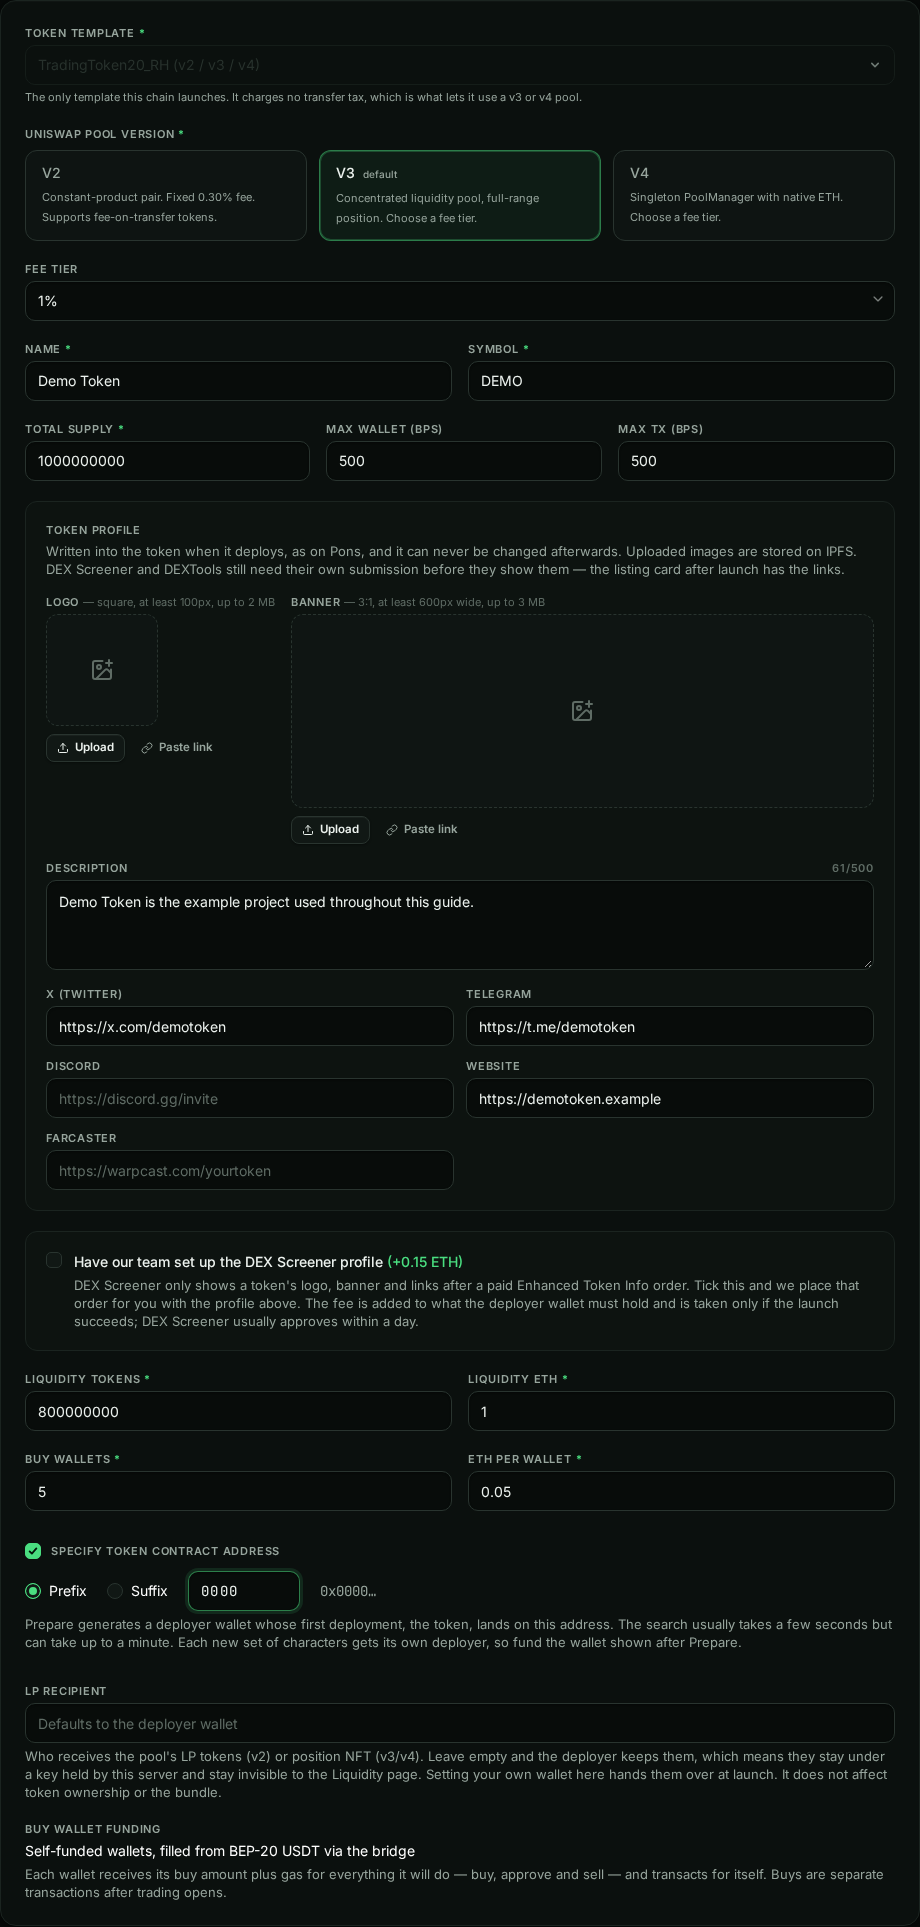Select the V4 pool version card
920x1927 pixels.
pyautogui.click(x=754, y=196)
